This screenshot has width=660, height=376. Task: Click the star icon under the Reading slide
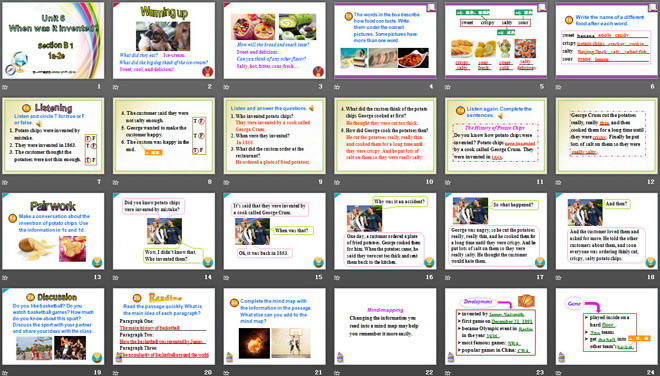pos(115,373)
